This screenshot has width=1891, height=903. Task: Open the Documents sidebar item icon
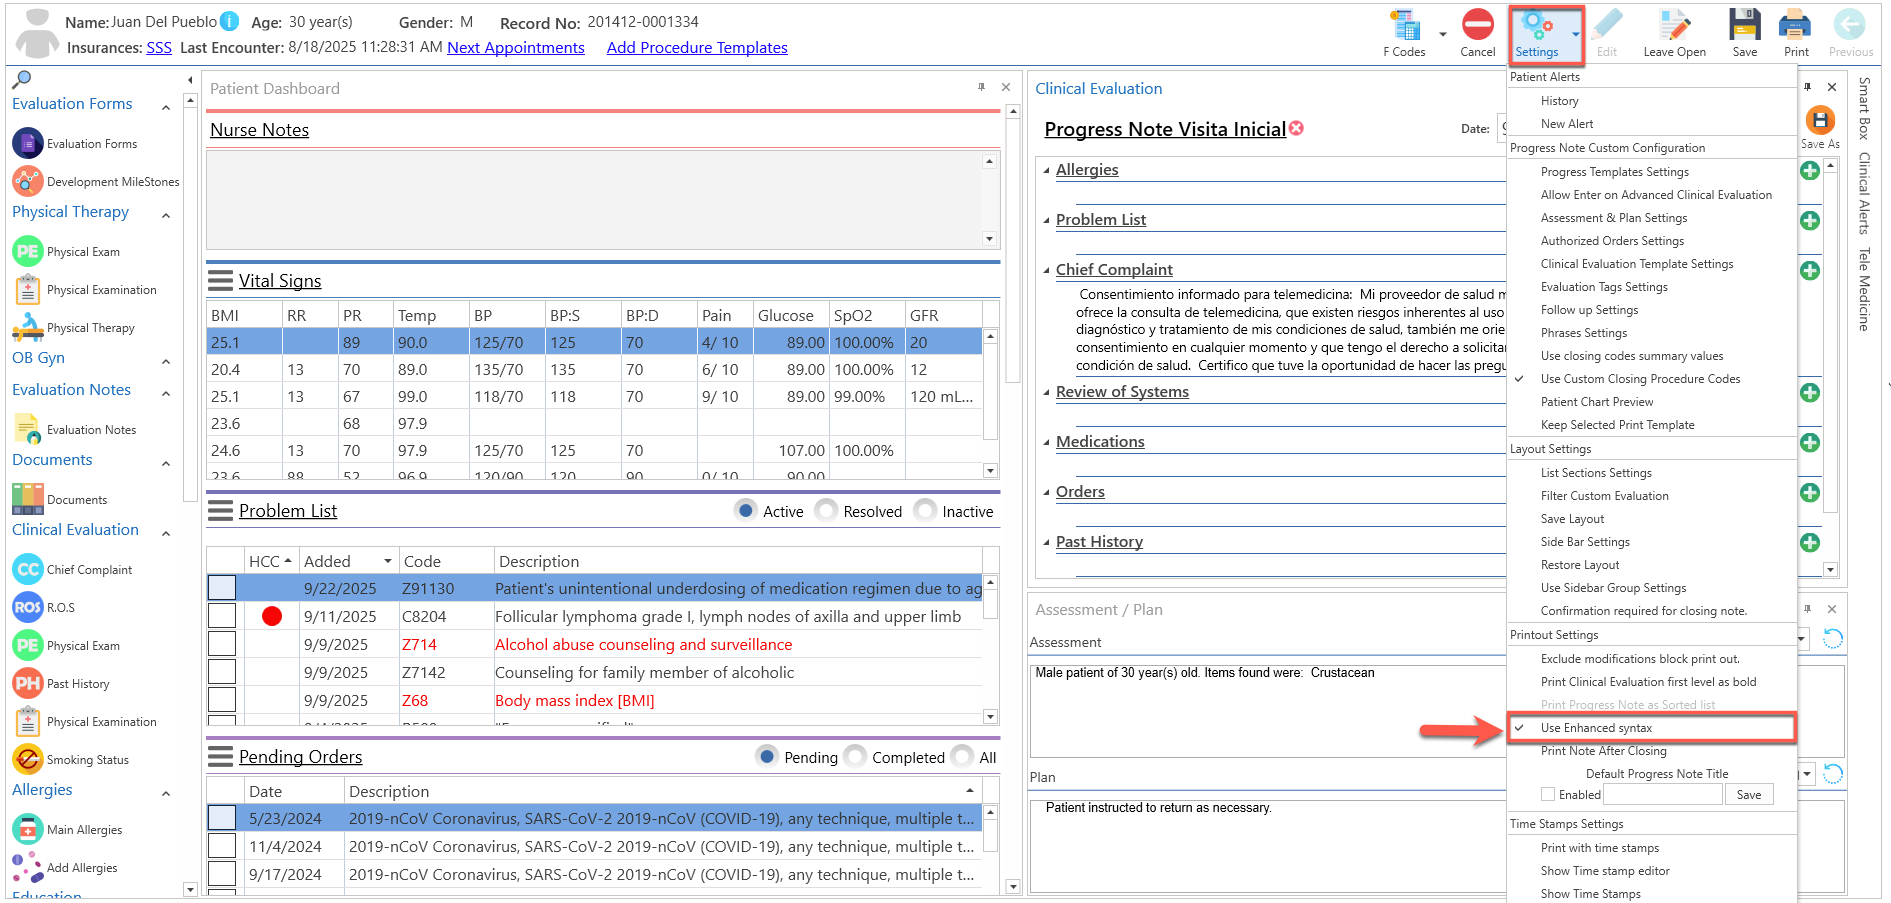coord(28,499)
